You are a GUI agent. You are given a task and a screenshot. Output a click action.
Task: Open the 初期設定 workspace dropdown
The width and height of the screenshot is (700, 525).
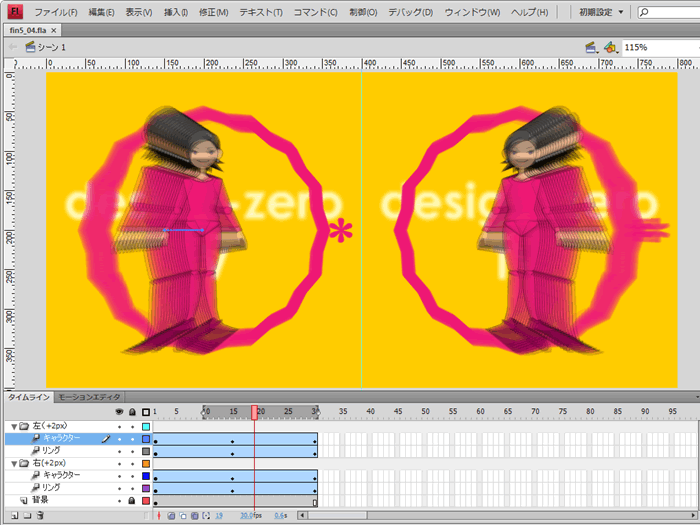pyautogui.click(x=602, y=12)
